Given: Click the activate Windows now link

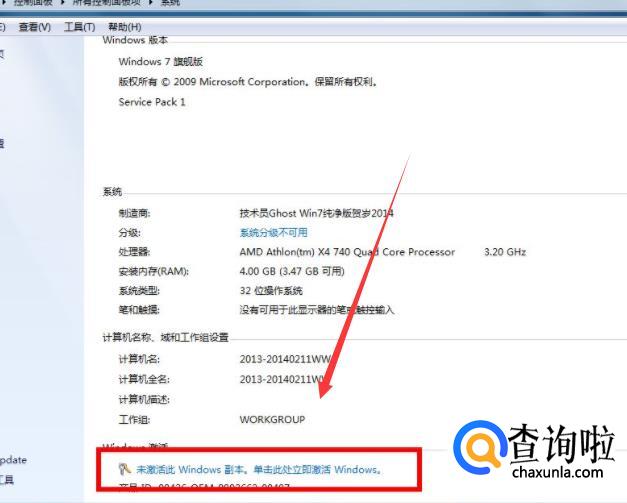Looking at the screenshot, I should click(259, 469).
